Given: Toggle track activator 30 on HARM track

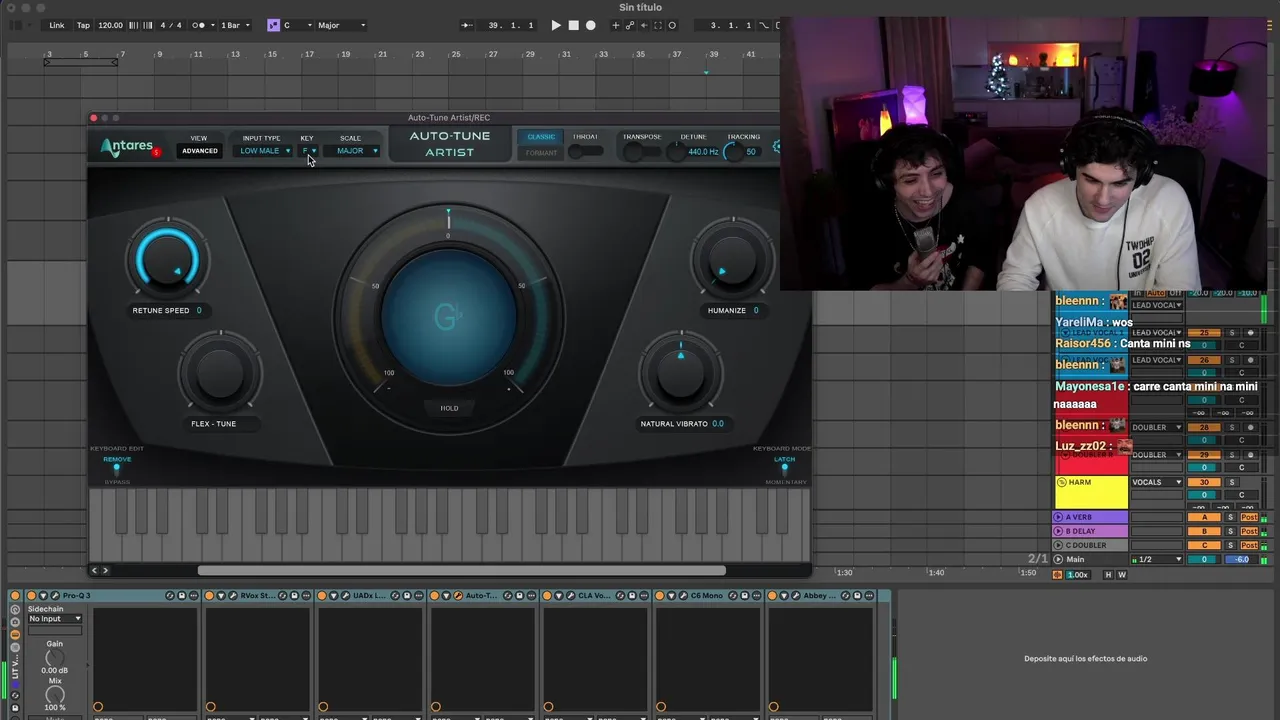Looking at the screenshot, I should [1205, 482].
